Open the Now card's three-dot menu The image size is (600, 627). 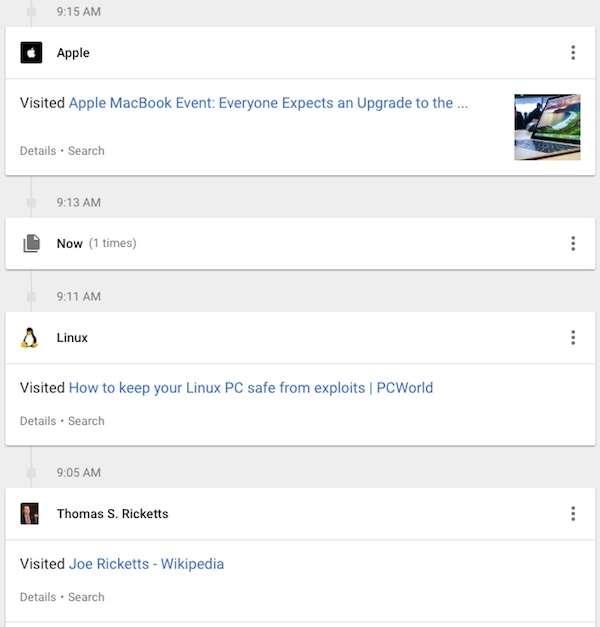pos(573,243)
